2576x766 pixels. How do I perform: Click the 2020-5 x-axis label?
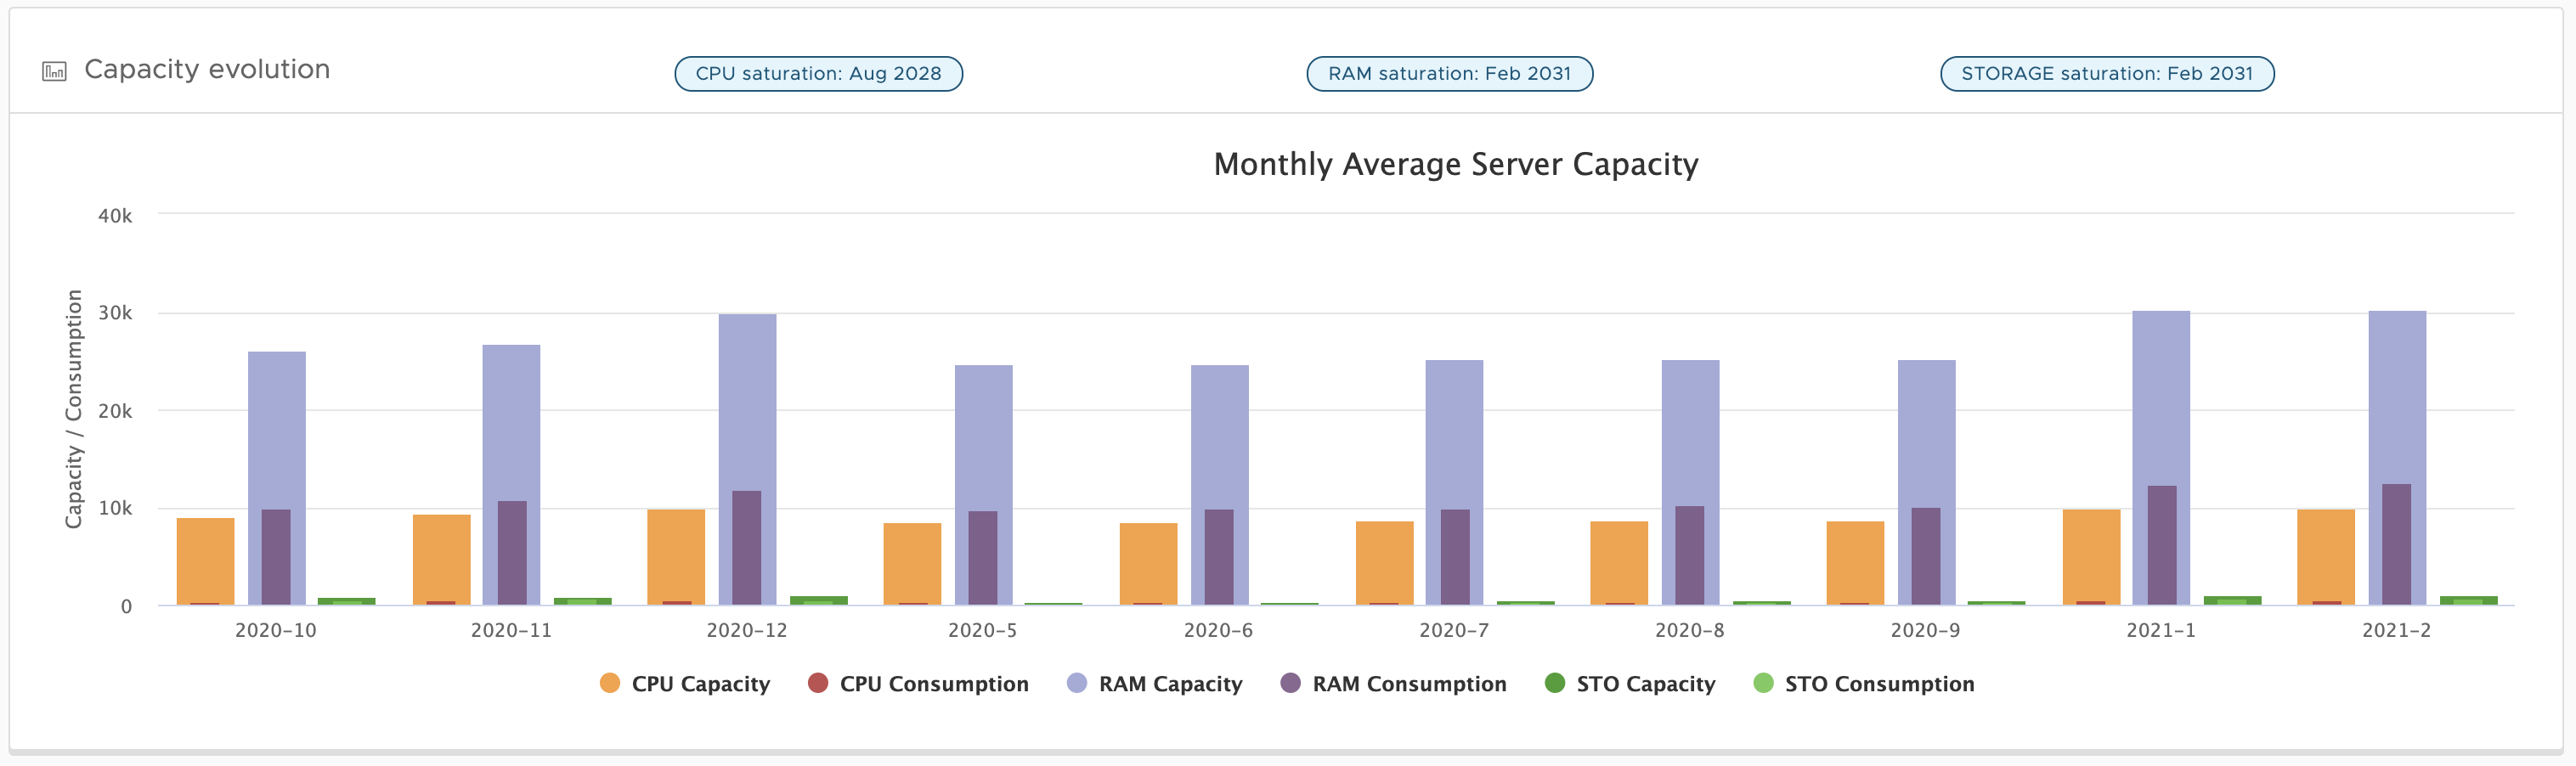[982, 630]
